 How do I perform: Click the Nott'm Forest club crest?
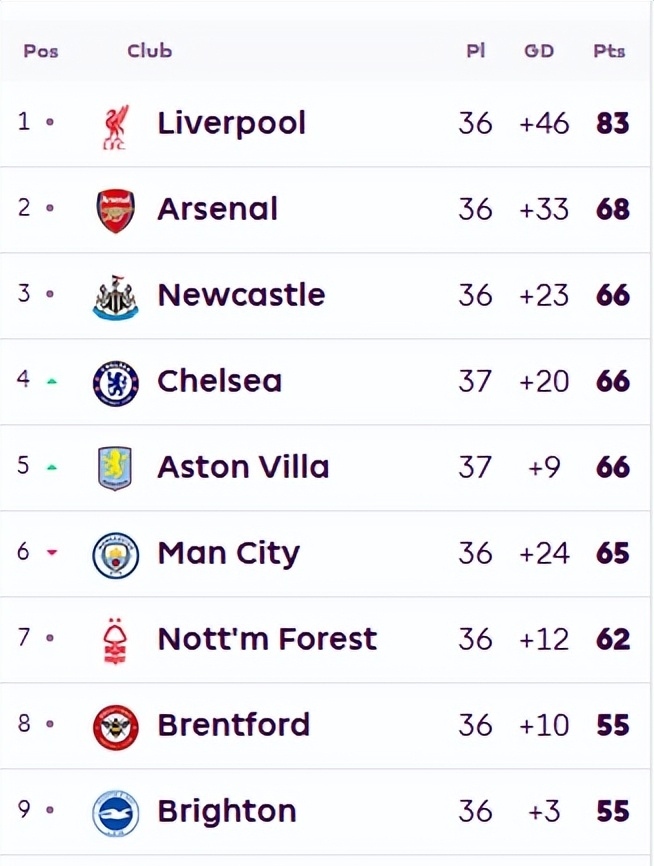[x=115, y=641]
